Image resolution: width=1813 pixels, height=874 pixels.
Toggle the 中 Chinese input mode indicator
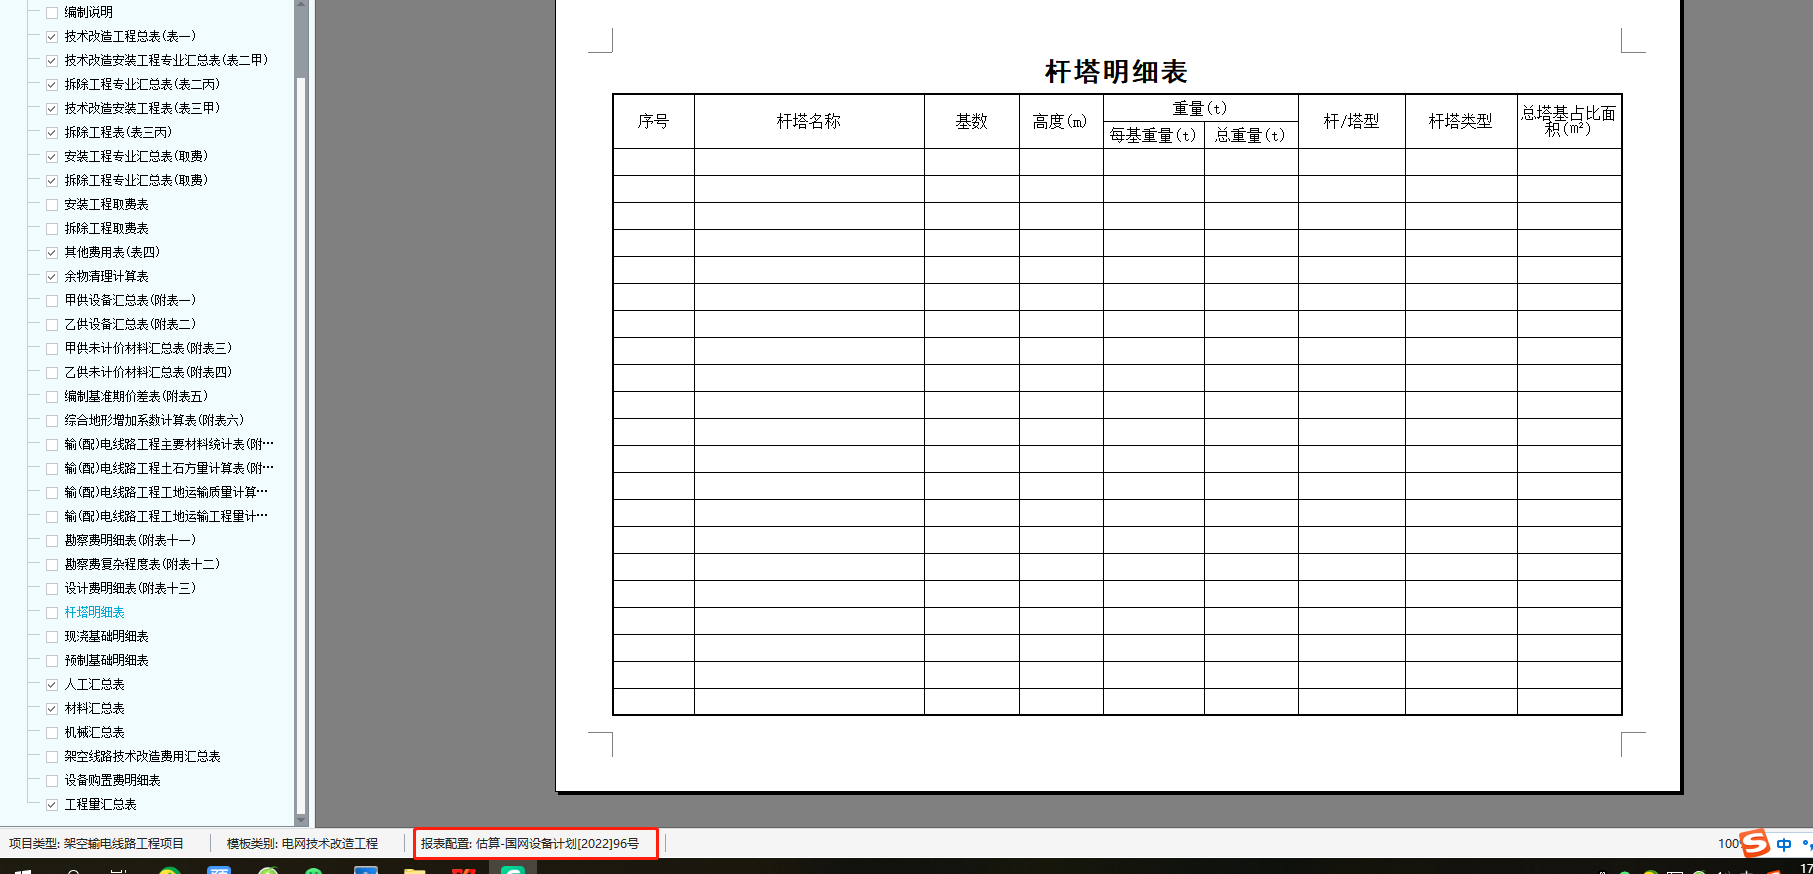pos(1784,845)
